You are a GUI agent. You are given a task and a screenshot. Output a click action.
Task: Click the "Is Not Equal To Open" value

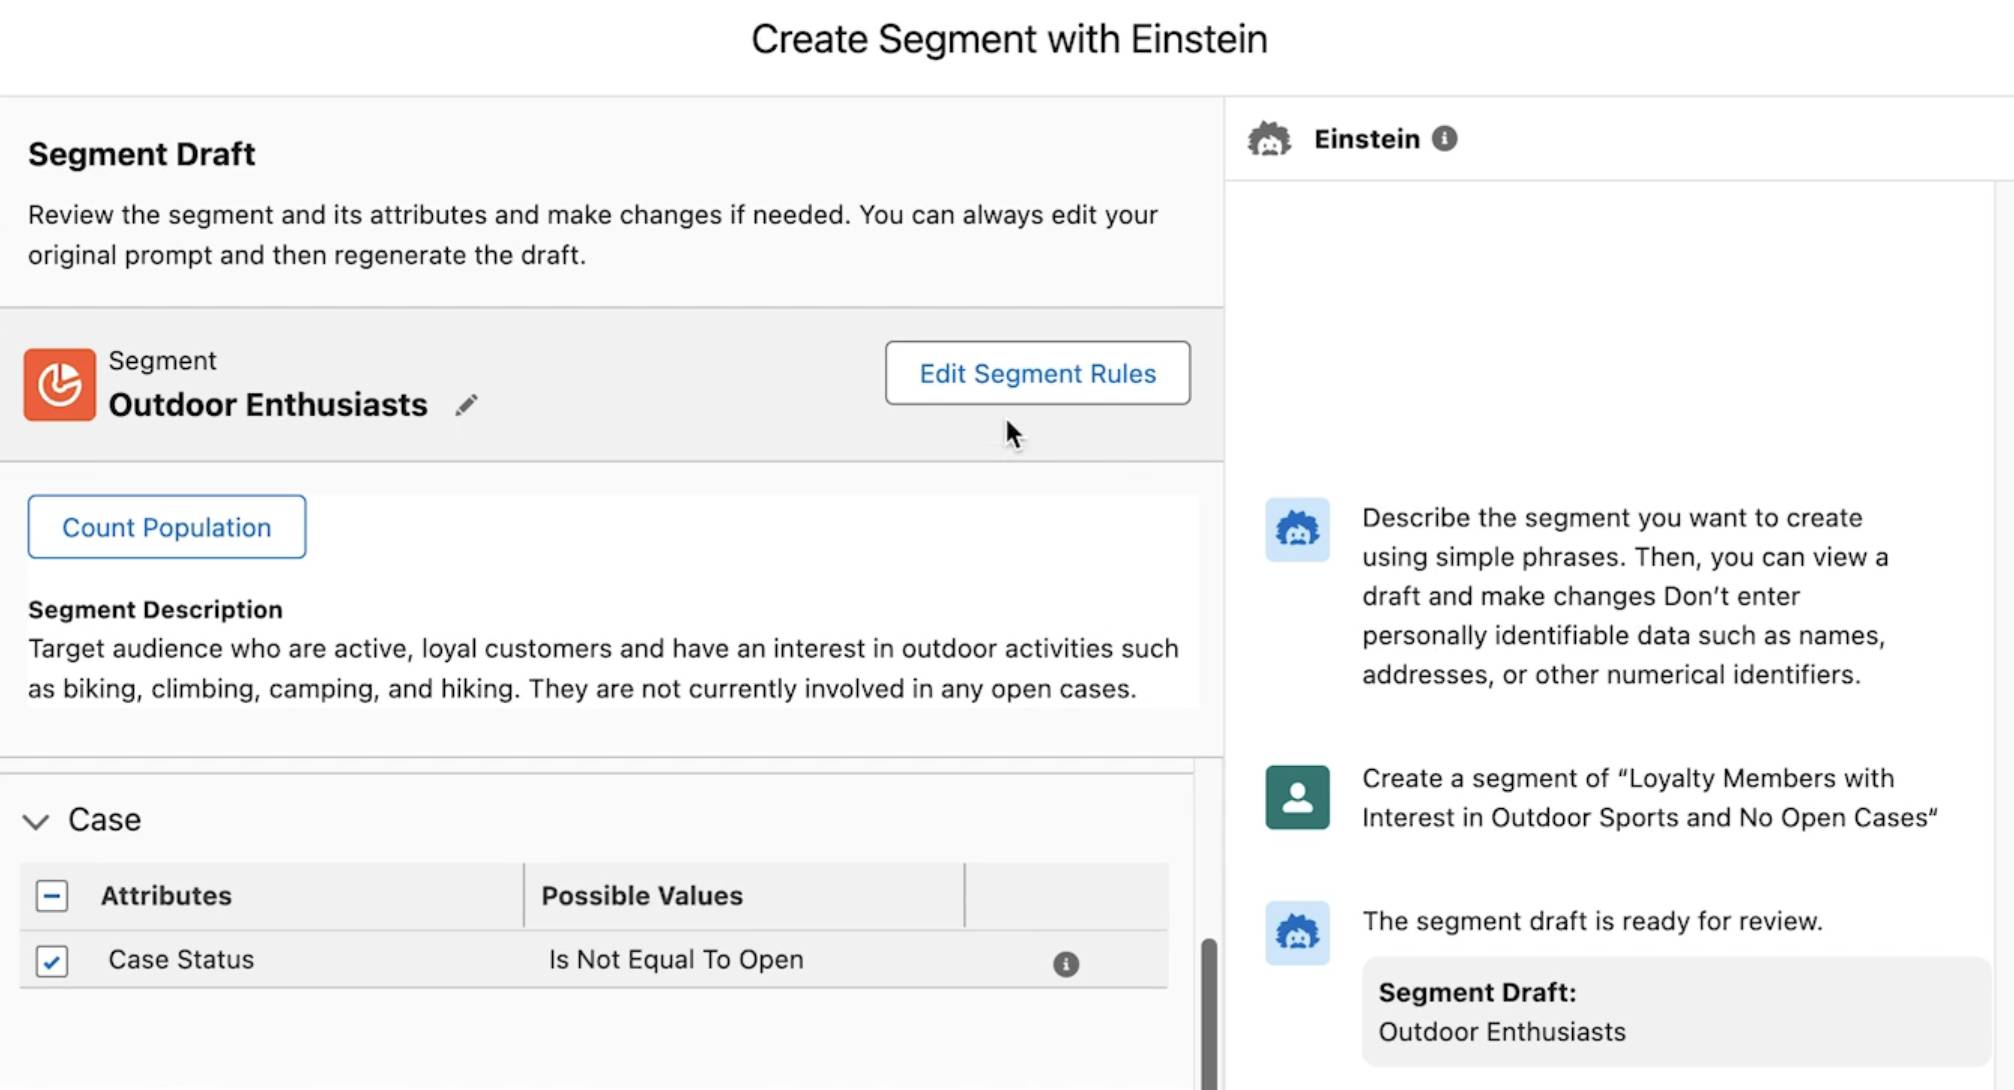tap(676, 959)
